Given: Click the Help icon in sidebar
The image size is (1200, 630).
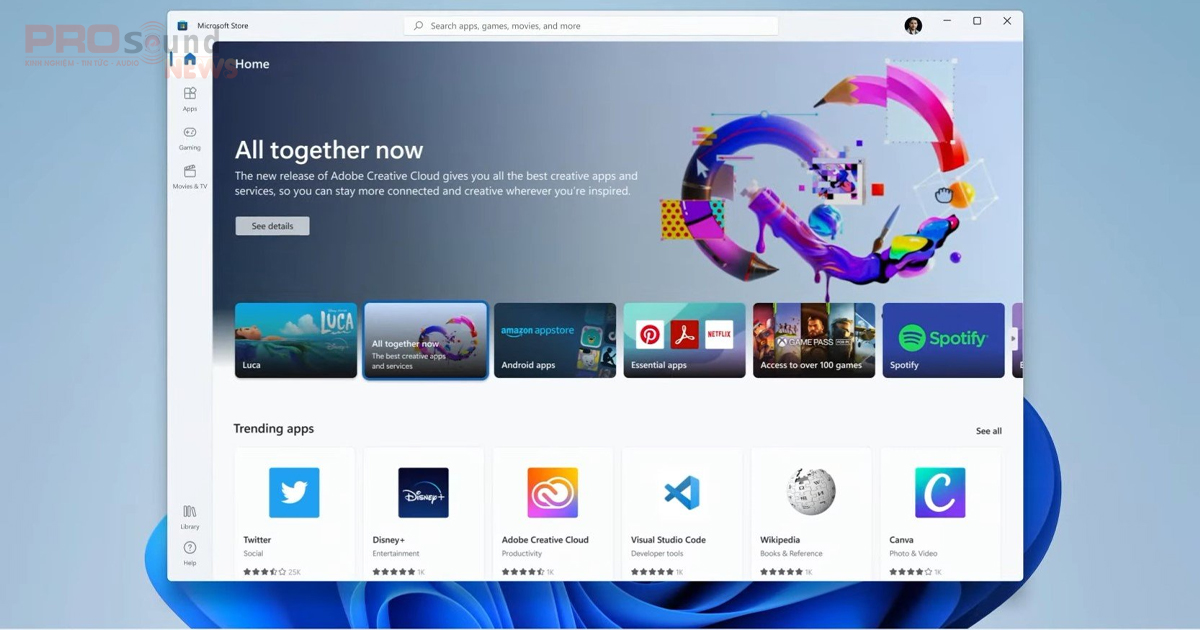Looking at the screenshot, I should coord(190,552).
